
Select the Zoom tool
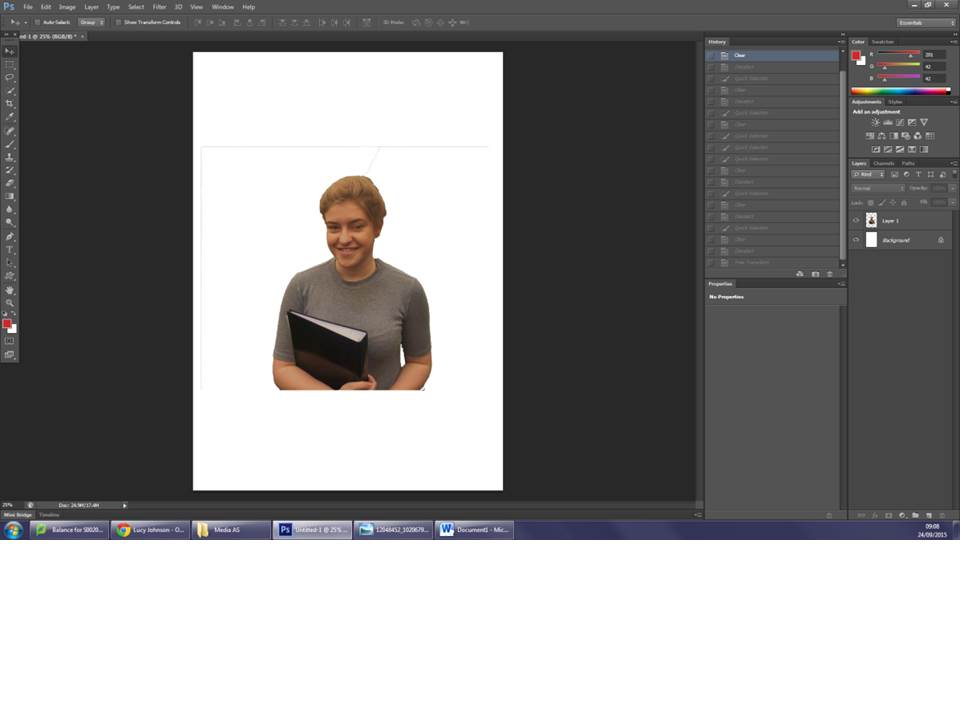(x=9, y=302)
